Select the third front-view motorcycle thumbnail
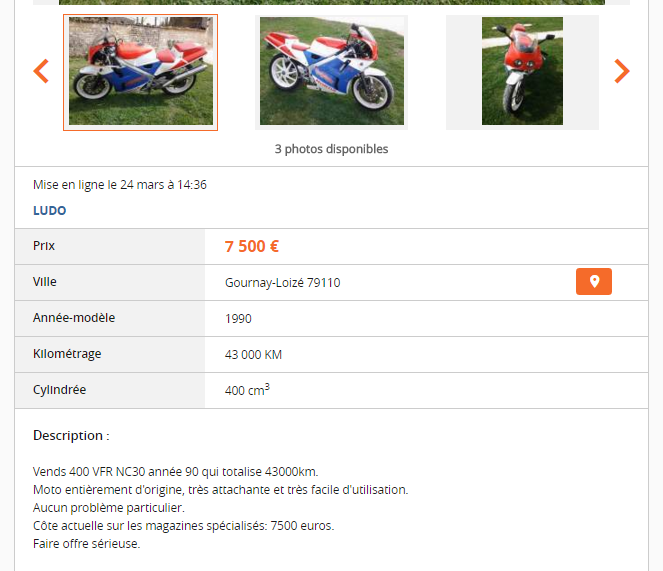Image resolution: width=663 pixels, height=571 pixels. 522,72
